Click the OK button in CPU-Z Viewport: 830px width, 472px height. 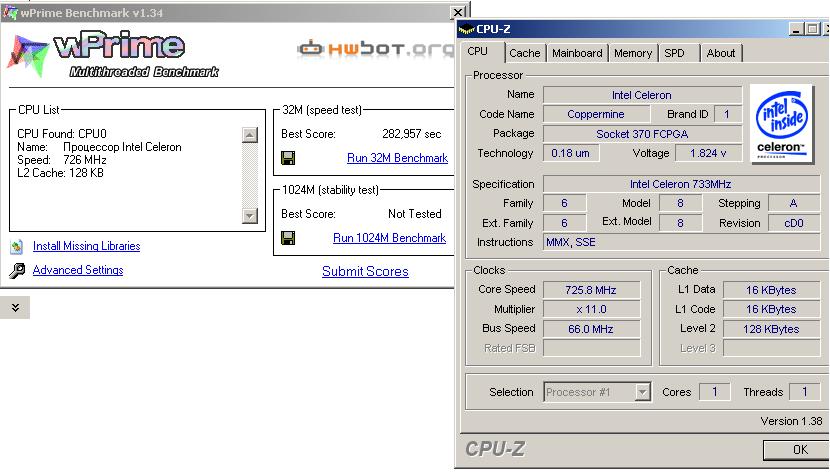point(797,450)
